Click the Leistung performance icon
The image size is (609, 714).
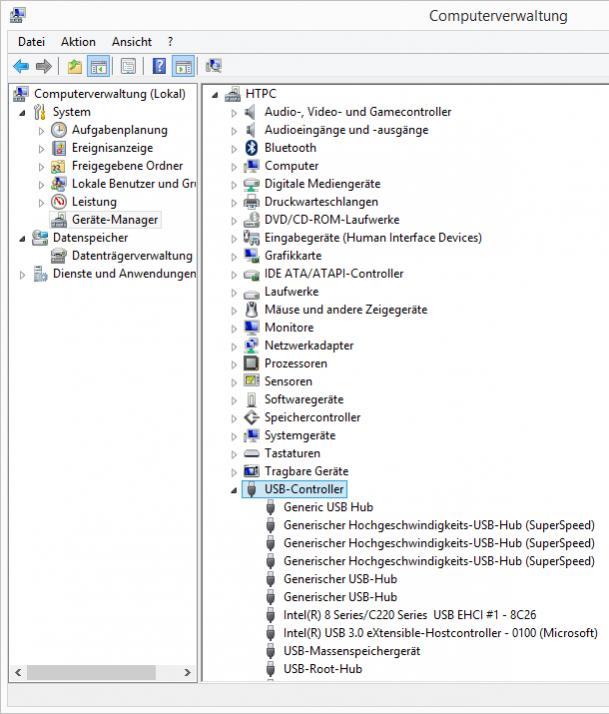pos(59,202)
